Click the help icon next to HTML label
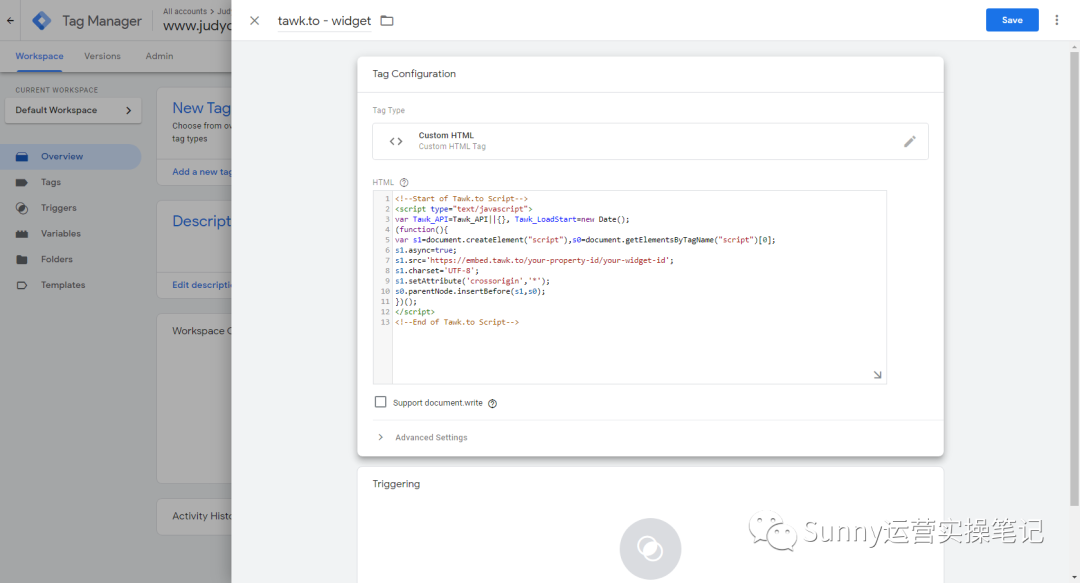 (x=404, y=183)
